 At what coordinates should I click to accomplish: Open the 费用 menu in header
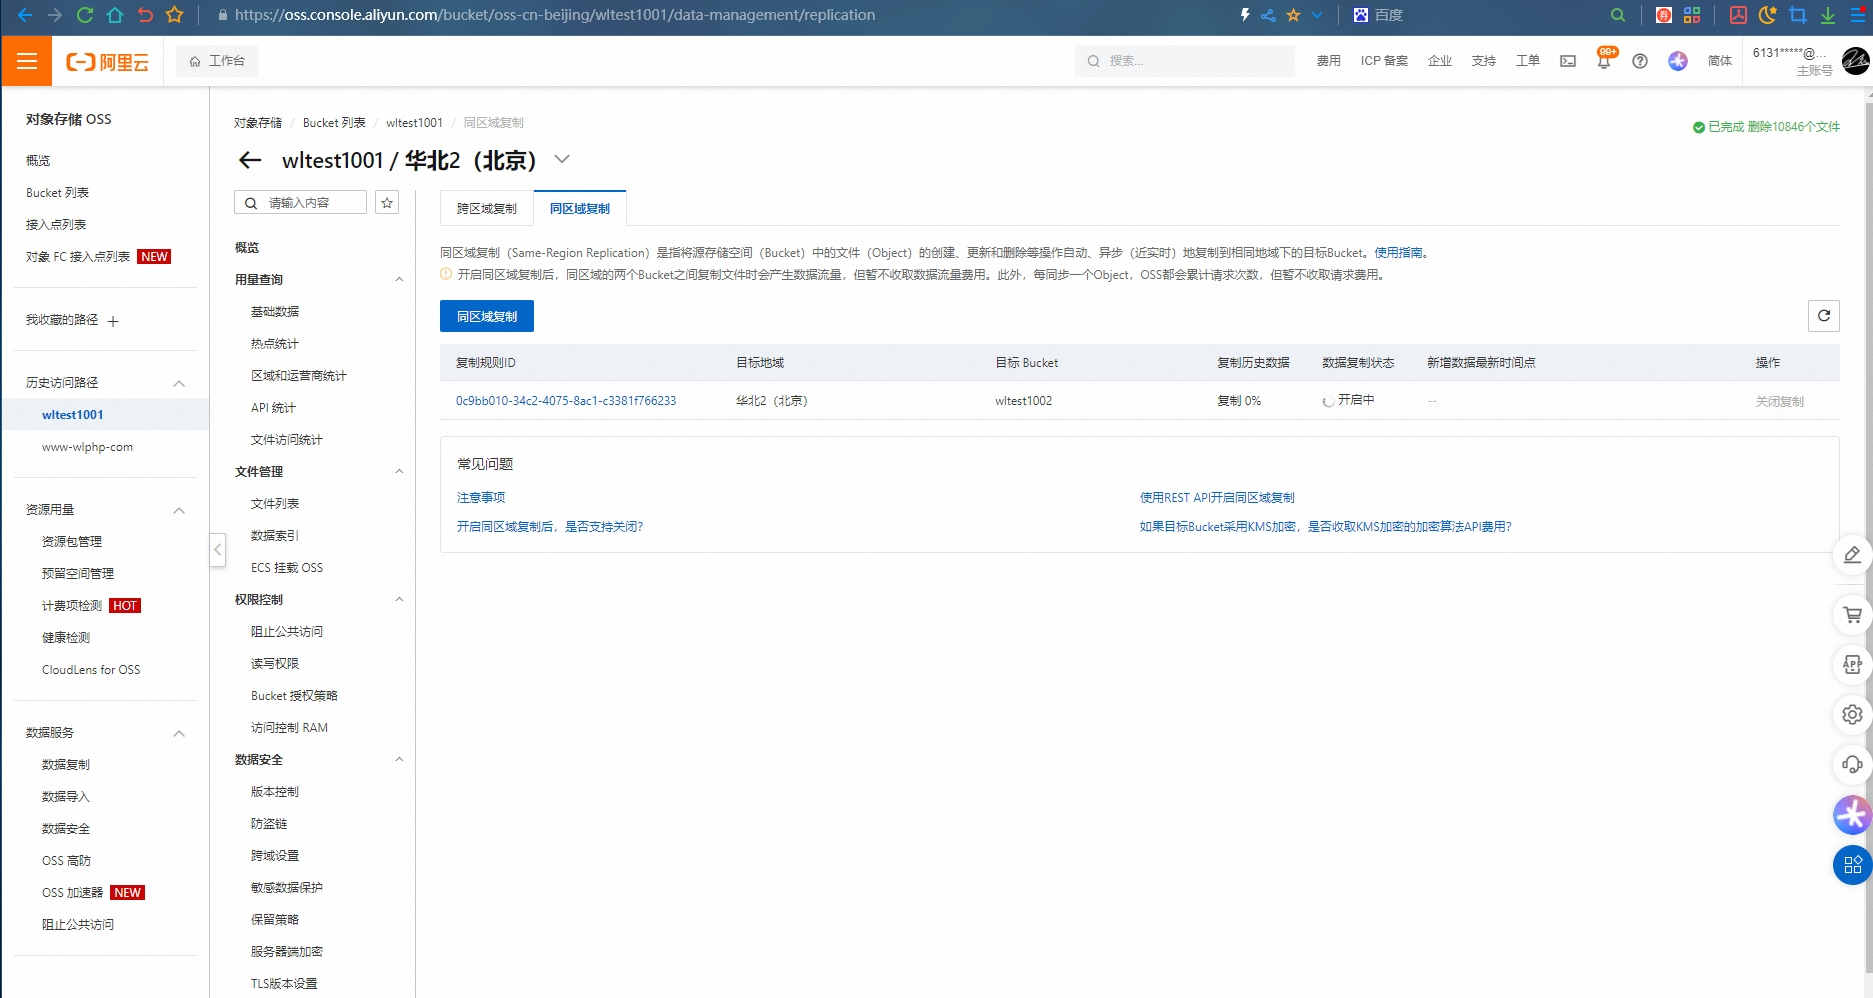point(1328,61)
